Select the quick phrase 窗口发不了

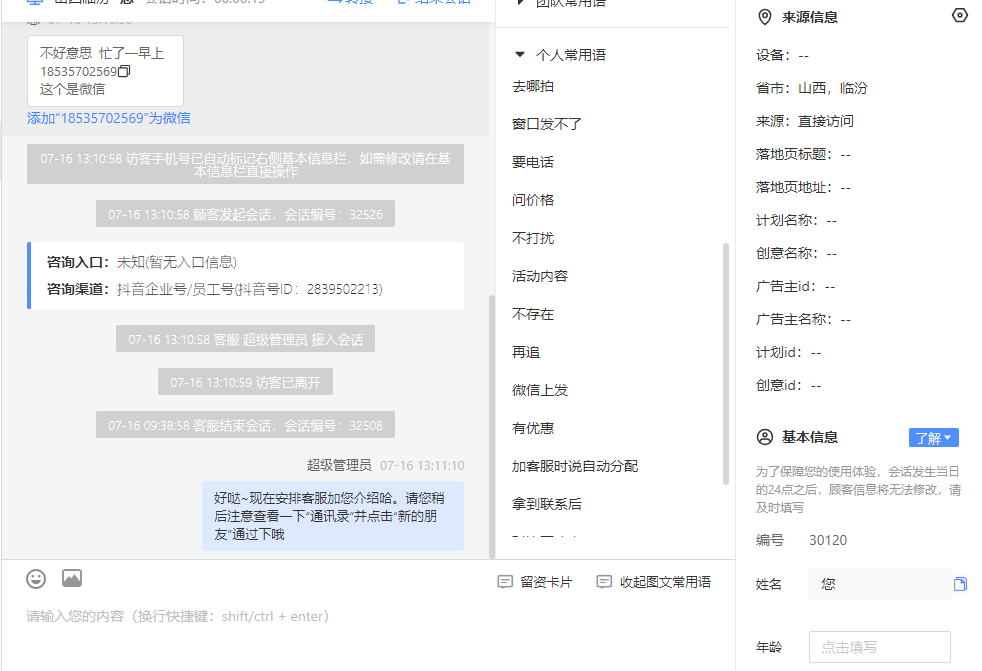point(547,124)
